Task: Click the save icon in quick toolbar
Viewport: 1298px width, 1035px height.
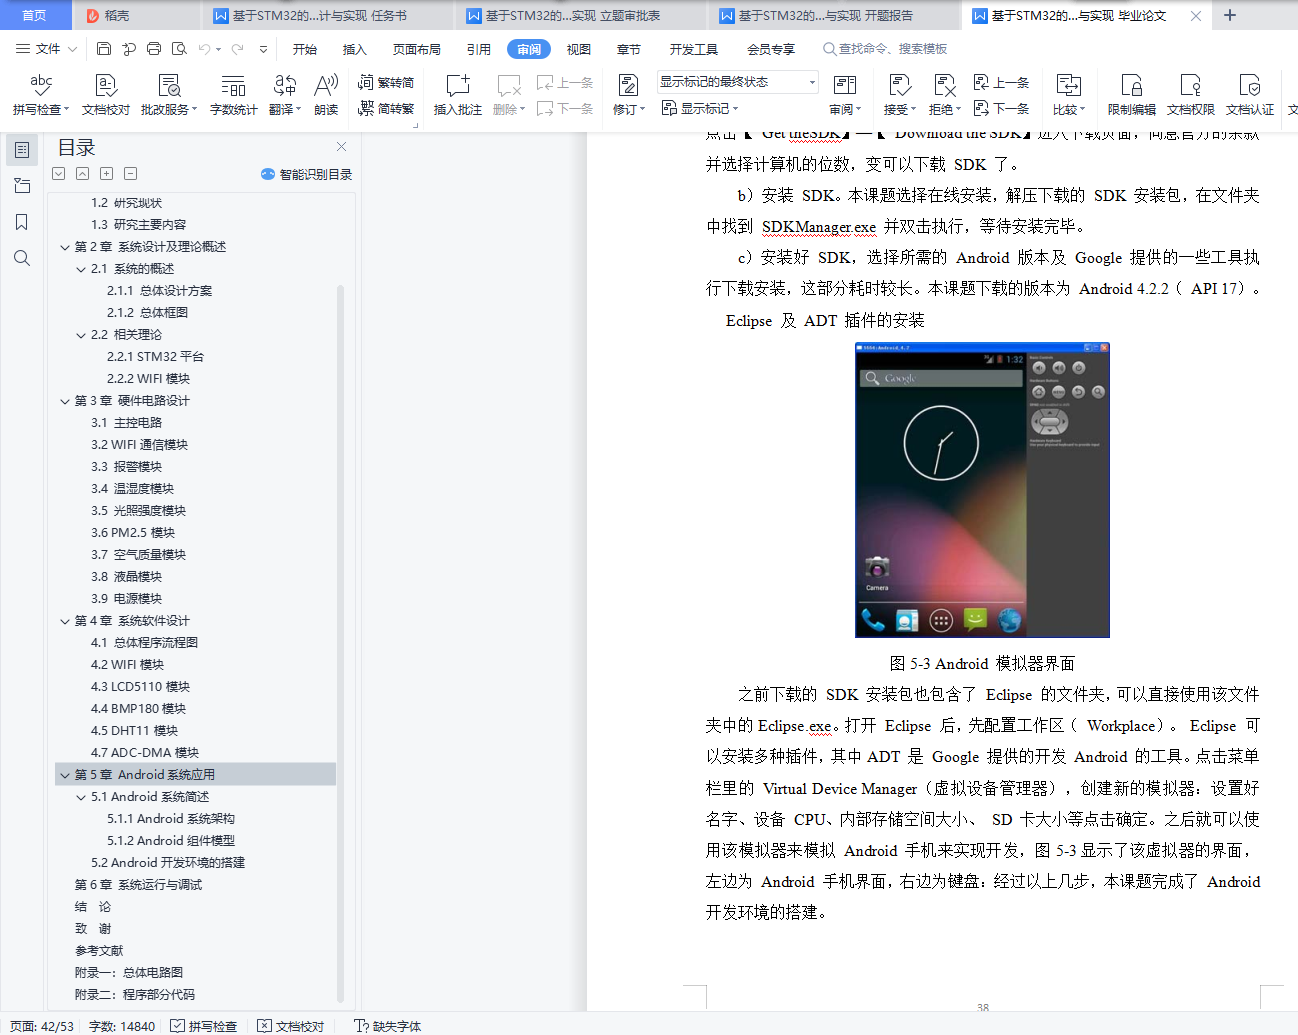Action: (x=104, y=48)
